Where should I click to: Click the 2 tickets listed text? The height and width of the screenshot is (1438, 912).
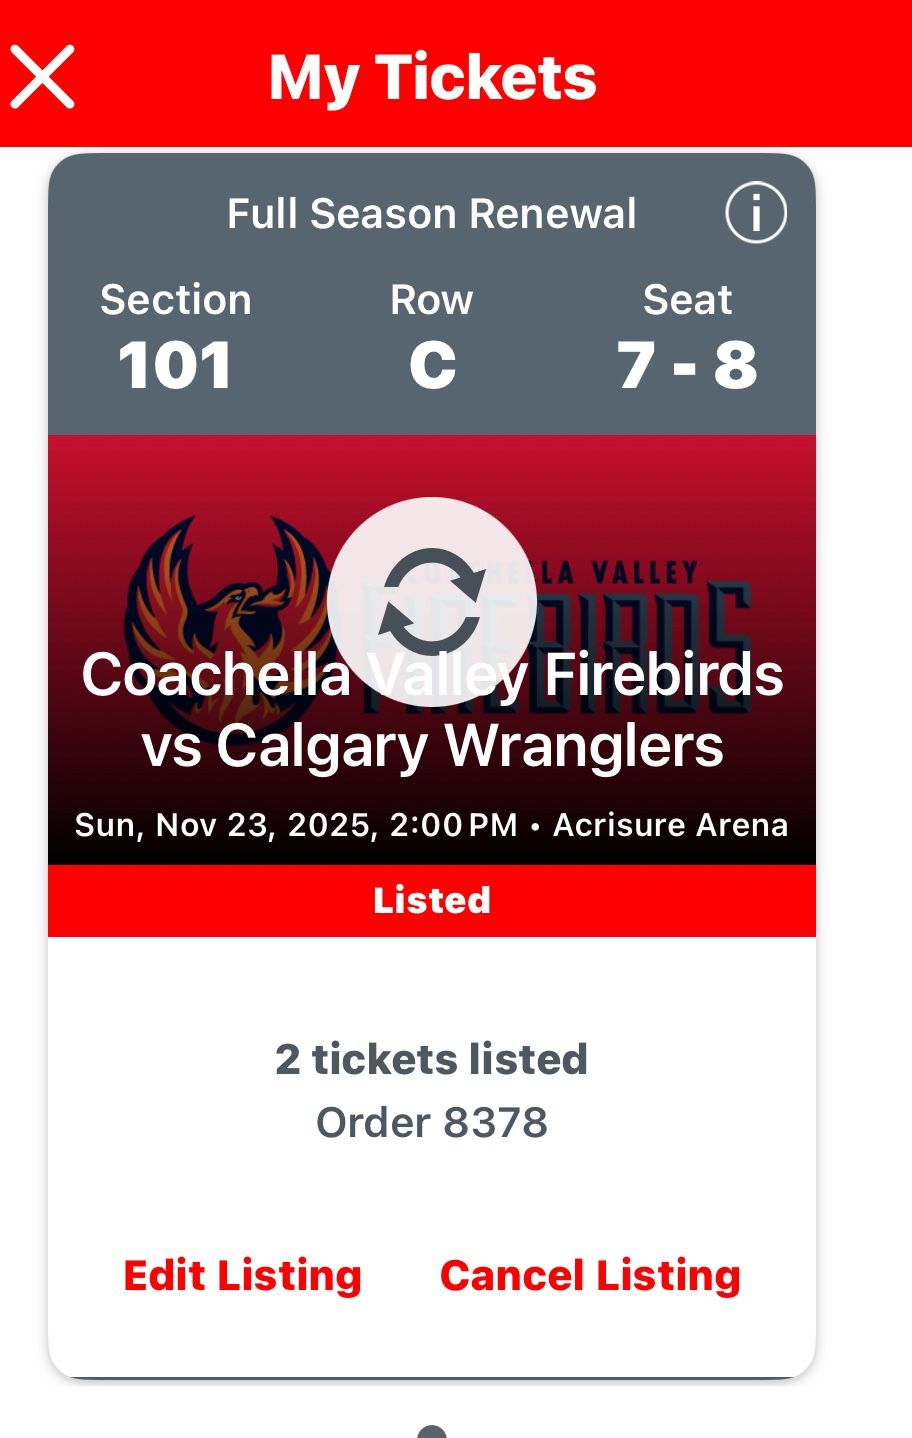(x=432, y=1058)
